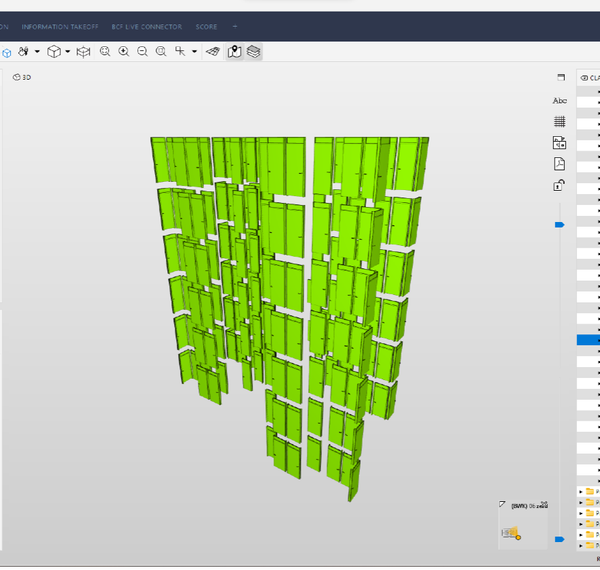The image size is (600, 570).
Task: Open the axis tool dropdown arrow
Action: (x=194, y=52)
